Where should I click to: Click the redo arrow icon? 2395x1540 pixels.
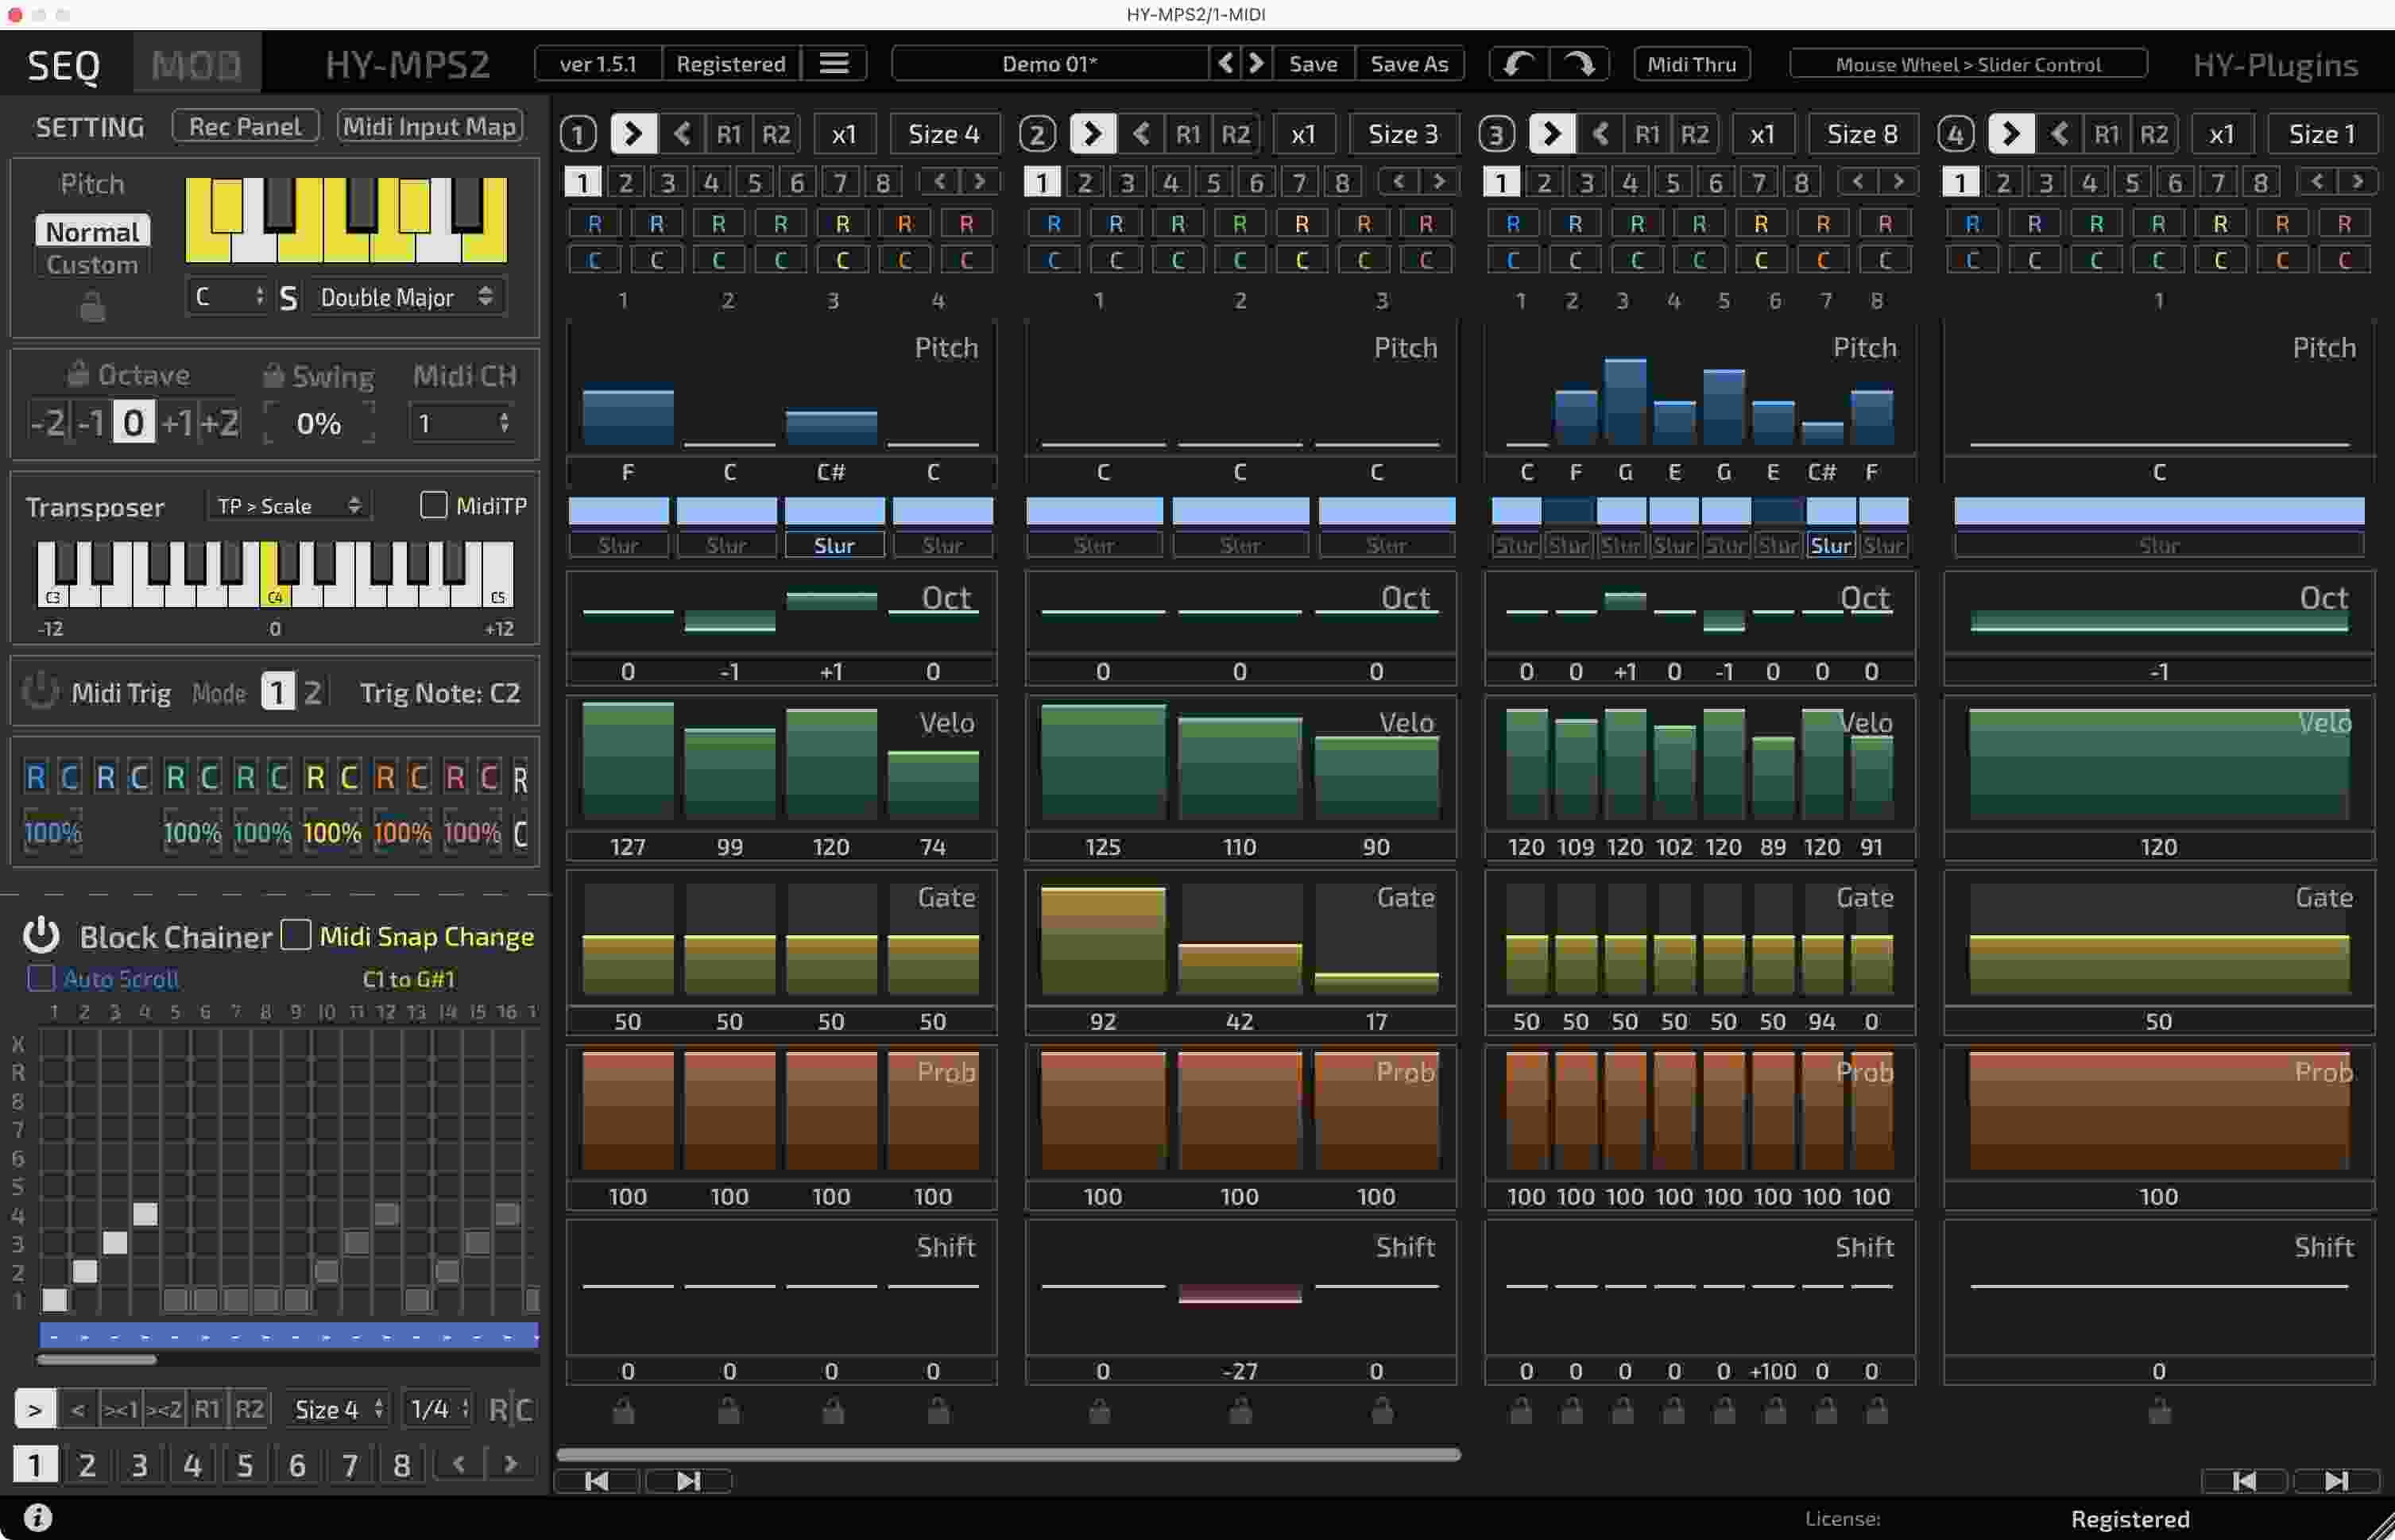click(1579, 64)
